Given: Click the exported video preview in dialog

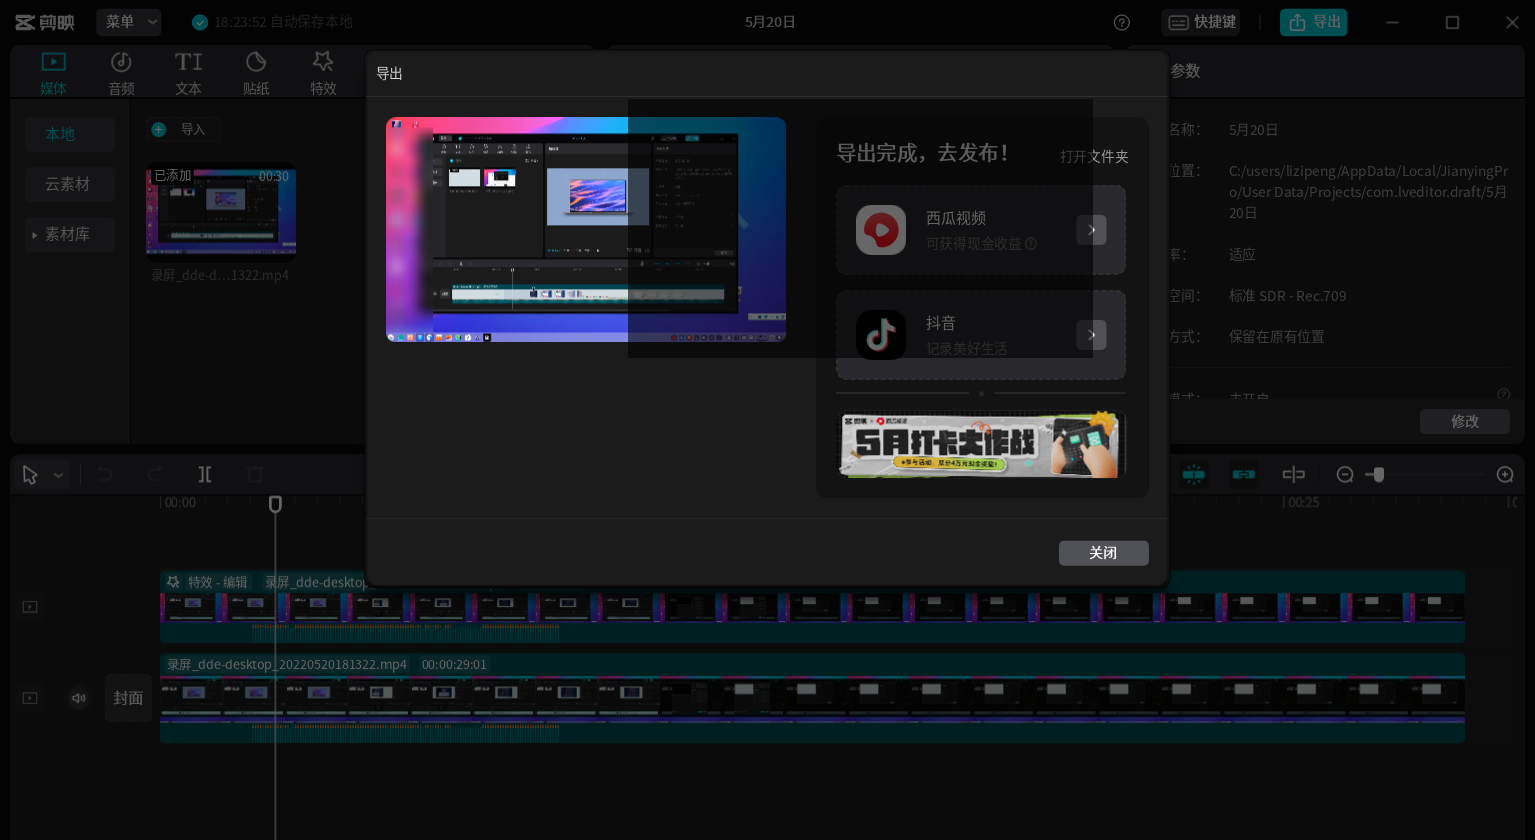Looking at the screenshot, I should click(586, 229).
